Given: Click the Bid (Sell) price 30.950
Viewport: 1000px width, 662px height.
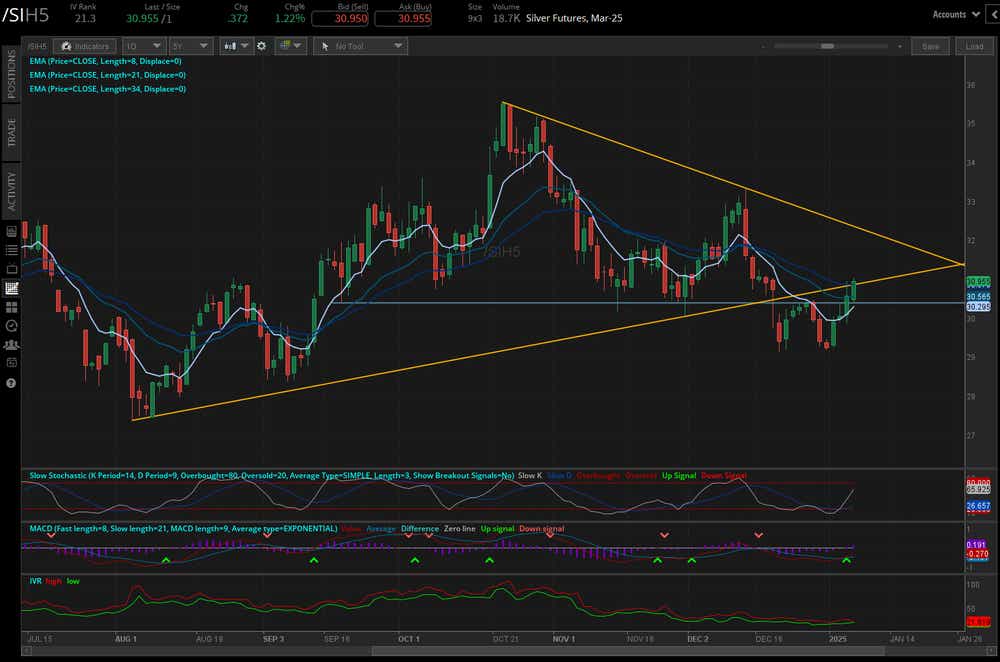Looking at the screenshot, I should coord(340,19).
